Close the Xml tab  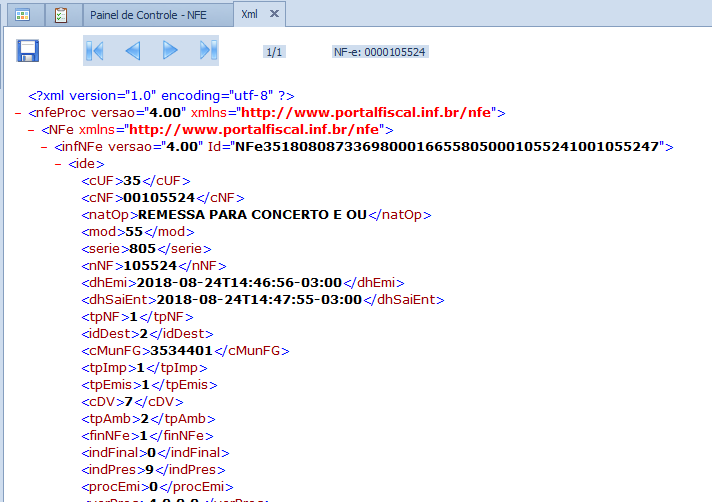[x=274, y=14]
